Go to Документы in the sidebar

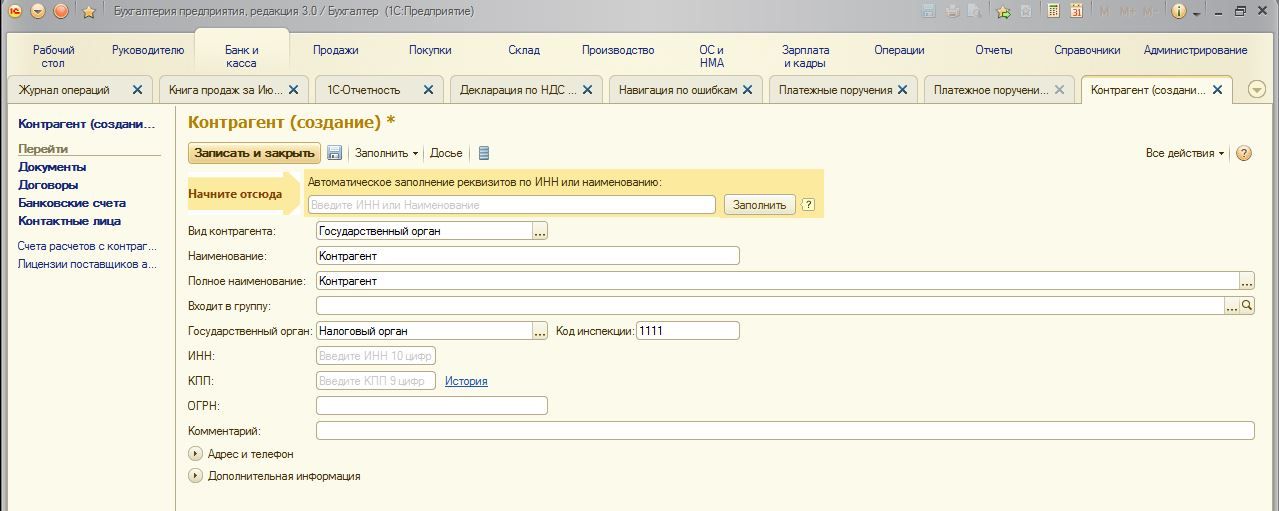click(52, 167)
